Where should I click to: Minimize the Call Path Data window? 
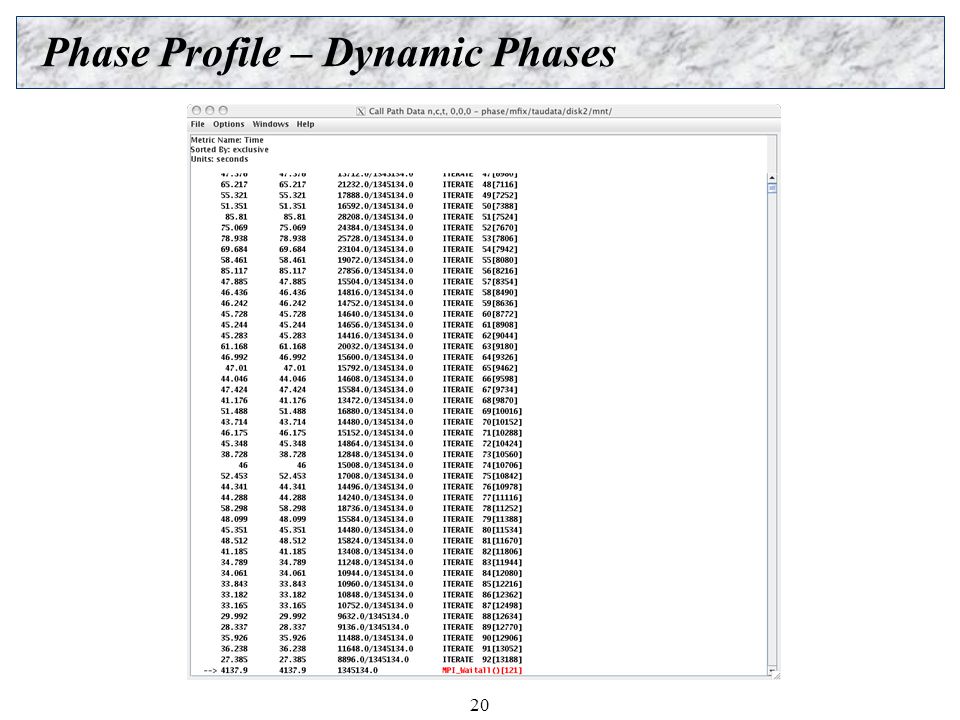(210, 110)
